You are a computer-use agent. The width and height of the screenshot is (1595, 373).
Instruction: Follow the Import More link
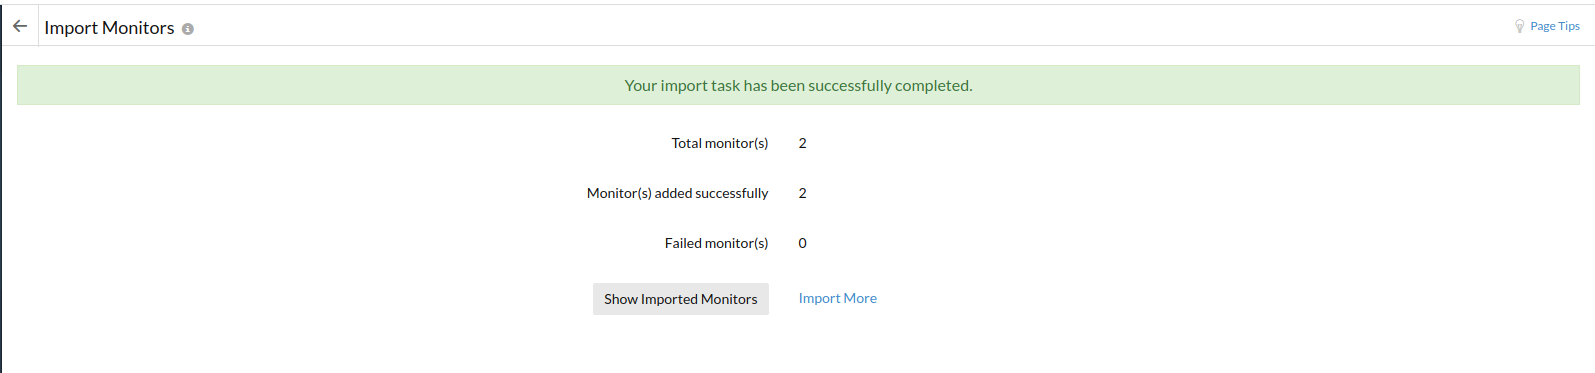838,298
